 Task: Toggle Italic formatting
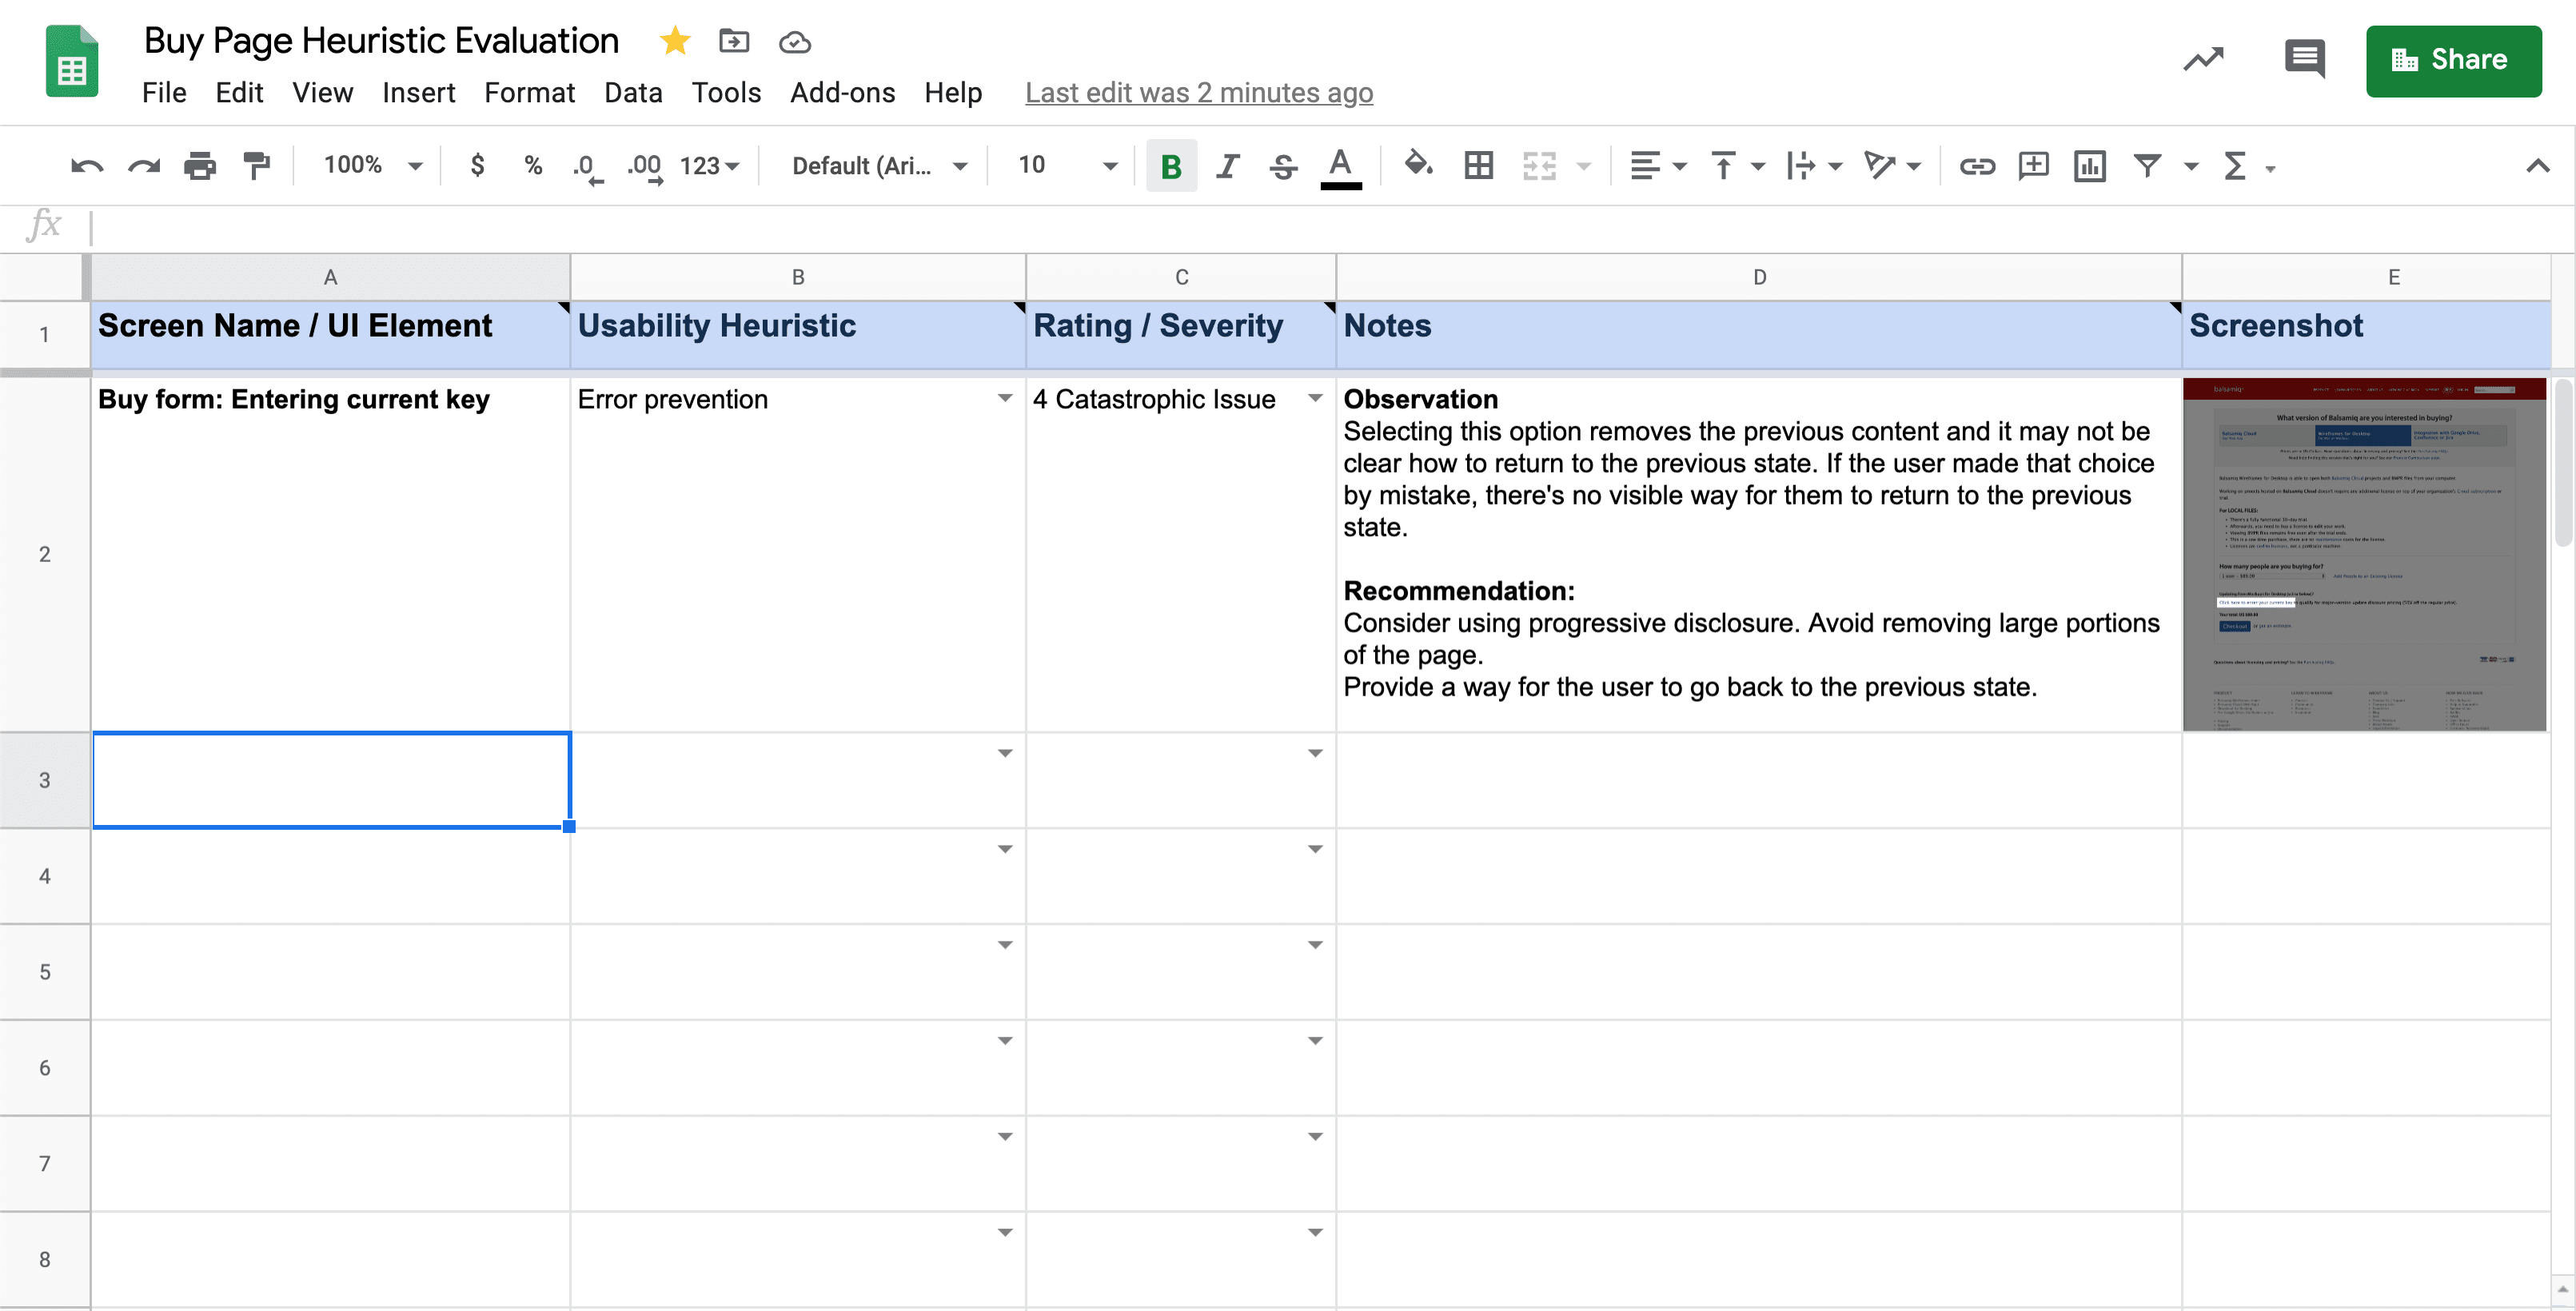pos(1227,166)
